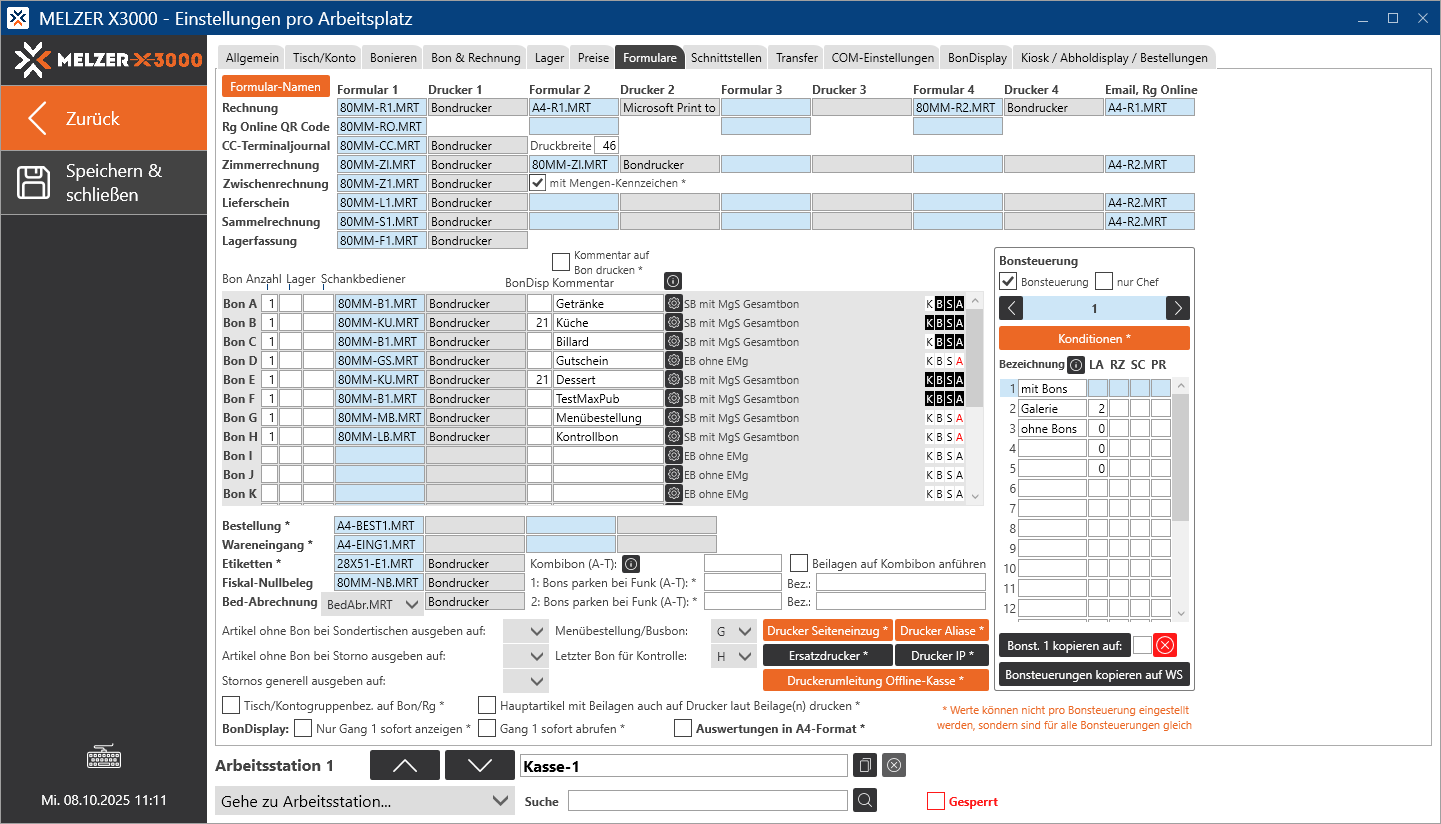Open the COM-Einstellungen tab
The width and height of the screenshot is (1441, 824).
[883, 58]
